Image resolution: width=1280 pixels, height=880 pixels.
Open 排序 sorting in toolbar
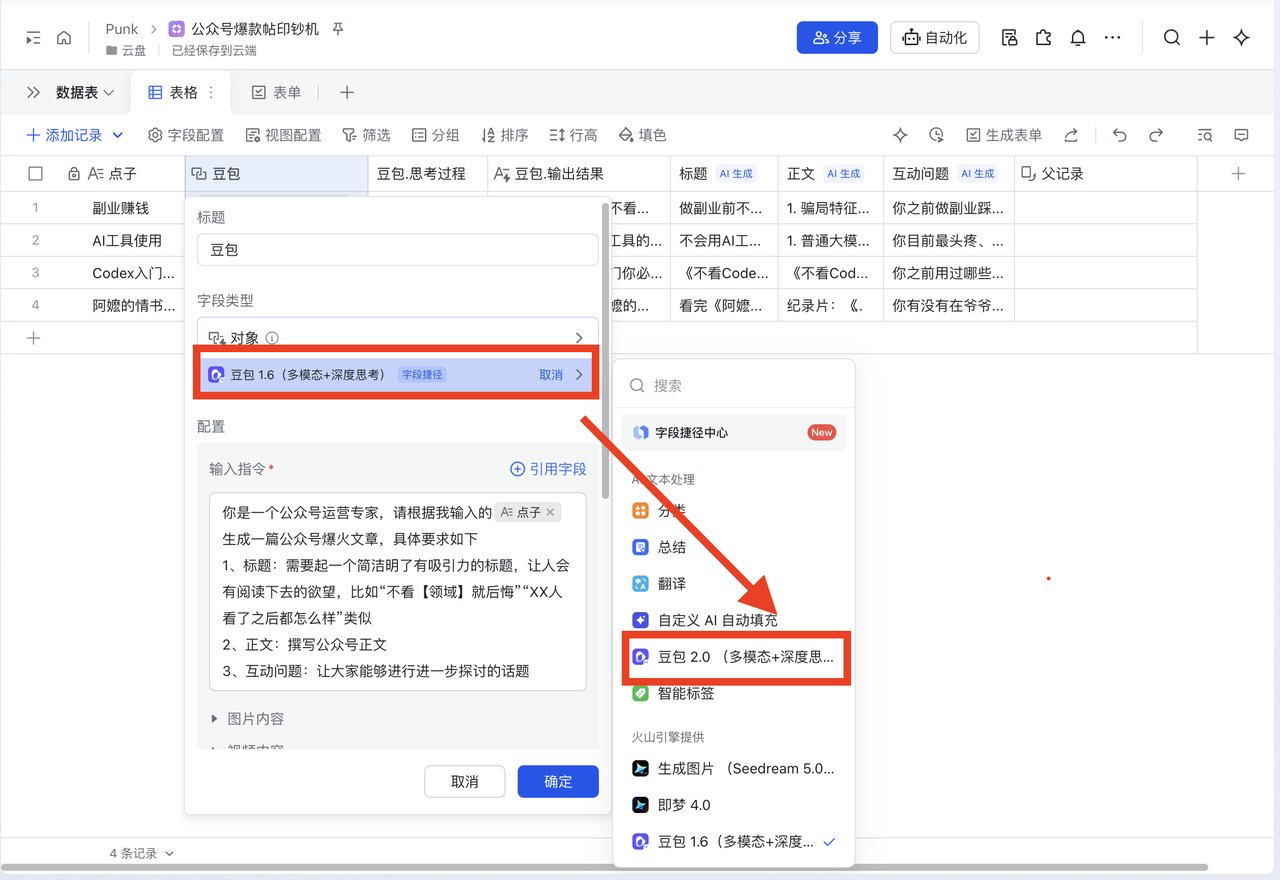[x=504, y=135]
